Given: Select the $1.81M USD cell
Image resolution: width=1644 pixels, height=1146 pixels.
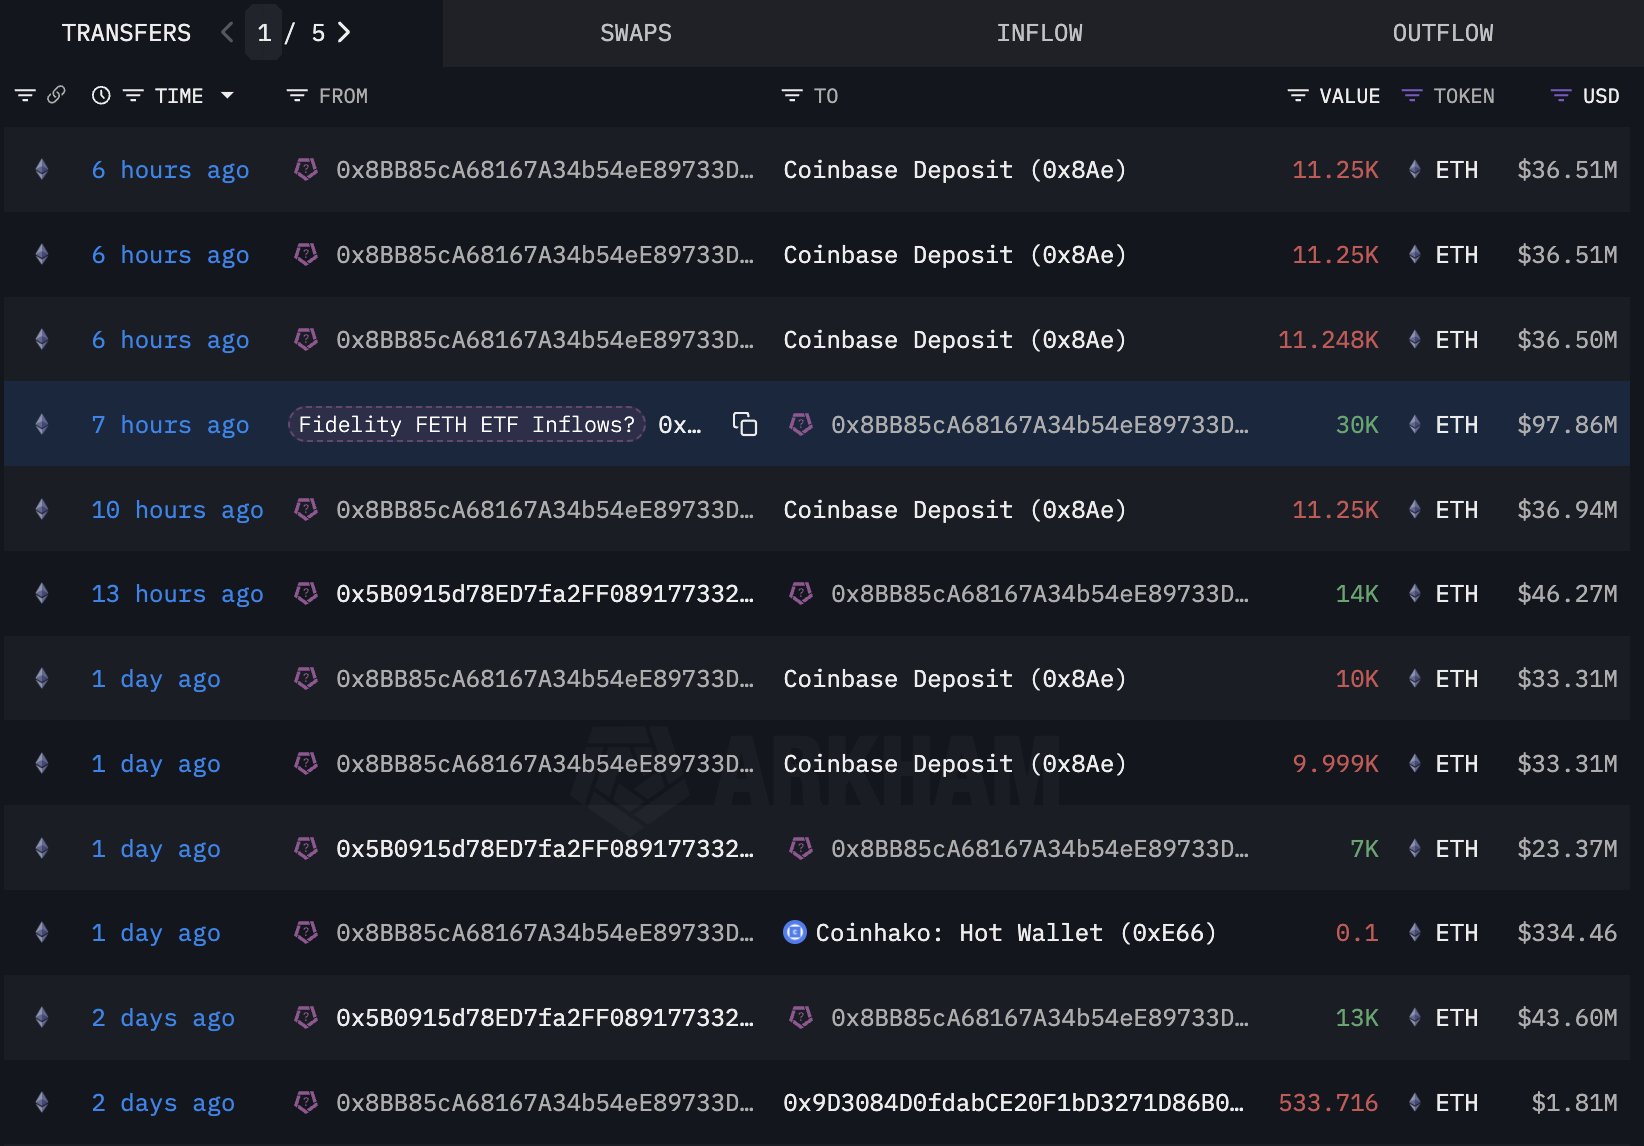Looking at the screenshot, I should pos(1574,1103).
